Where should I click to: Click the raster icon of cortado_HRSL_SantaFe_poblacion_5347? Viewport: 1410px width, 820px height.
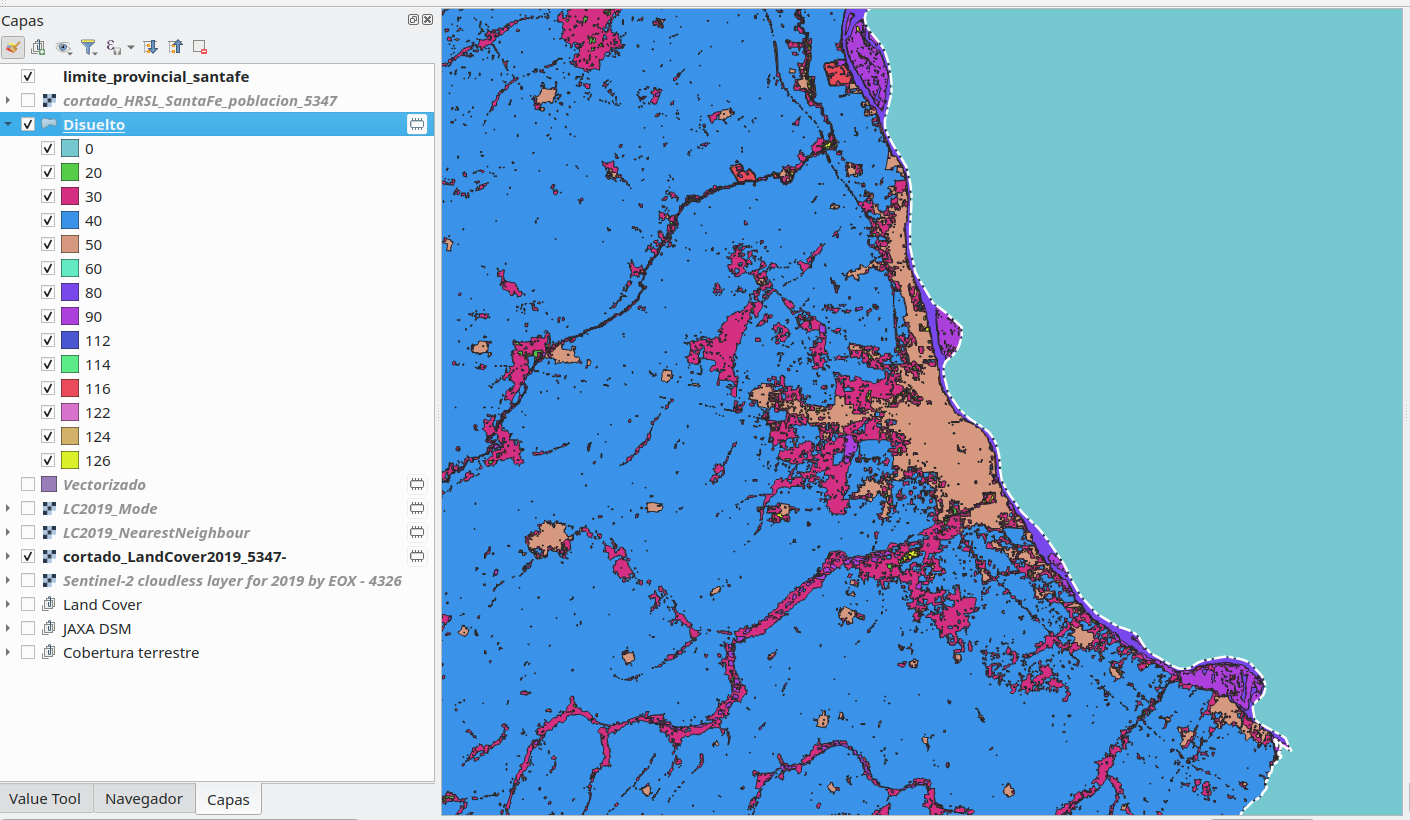(x=49, y=101)
